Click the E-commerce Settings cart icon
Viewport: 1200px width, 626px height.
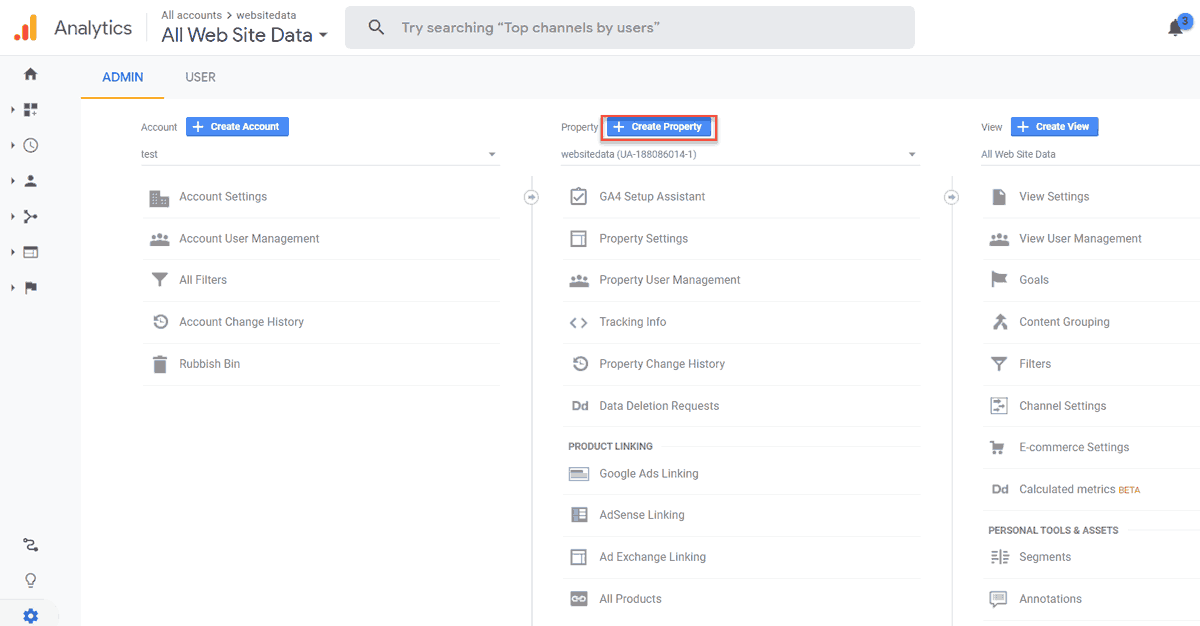(998, 448)
